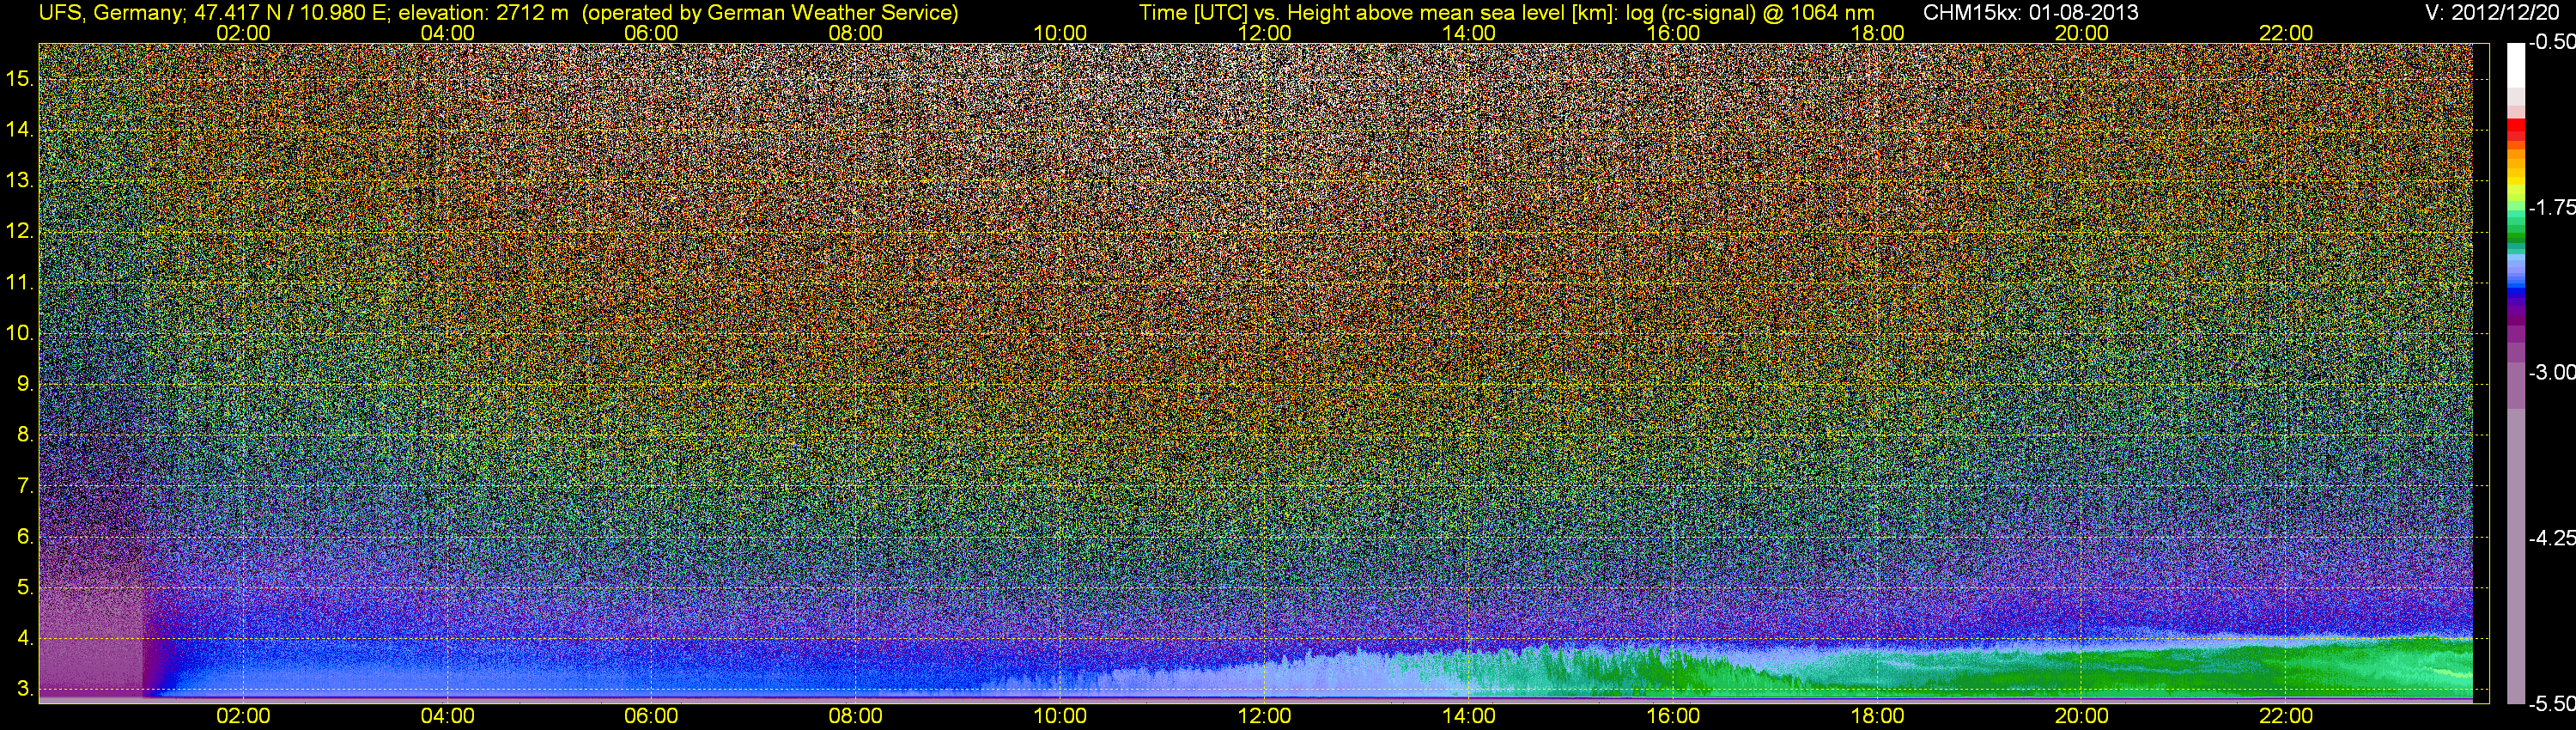The image size is (2576, 730).
Task: Click the '06:00' label on the top time axis
Action: tap(651, 33)
